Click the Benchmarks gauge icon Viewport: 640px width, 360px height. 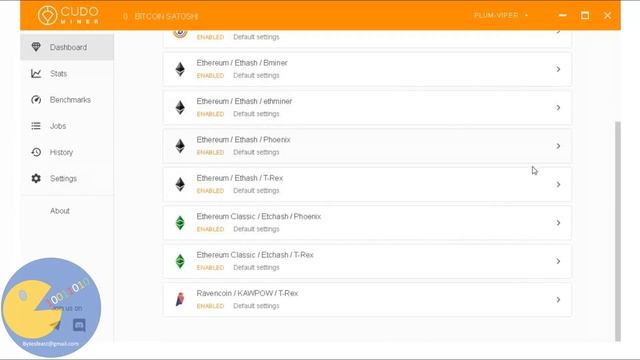tap(36, 100)
